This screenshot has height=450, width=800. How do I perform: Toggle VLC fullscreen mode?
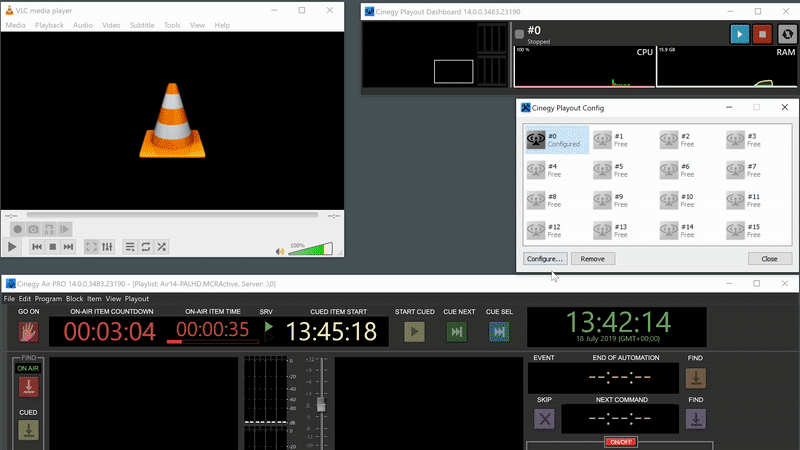(91, 247)
